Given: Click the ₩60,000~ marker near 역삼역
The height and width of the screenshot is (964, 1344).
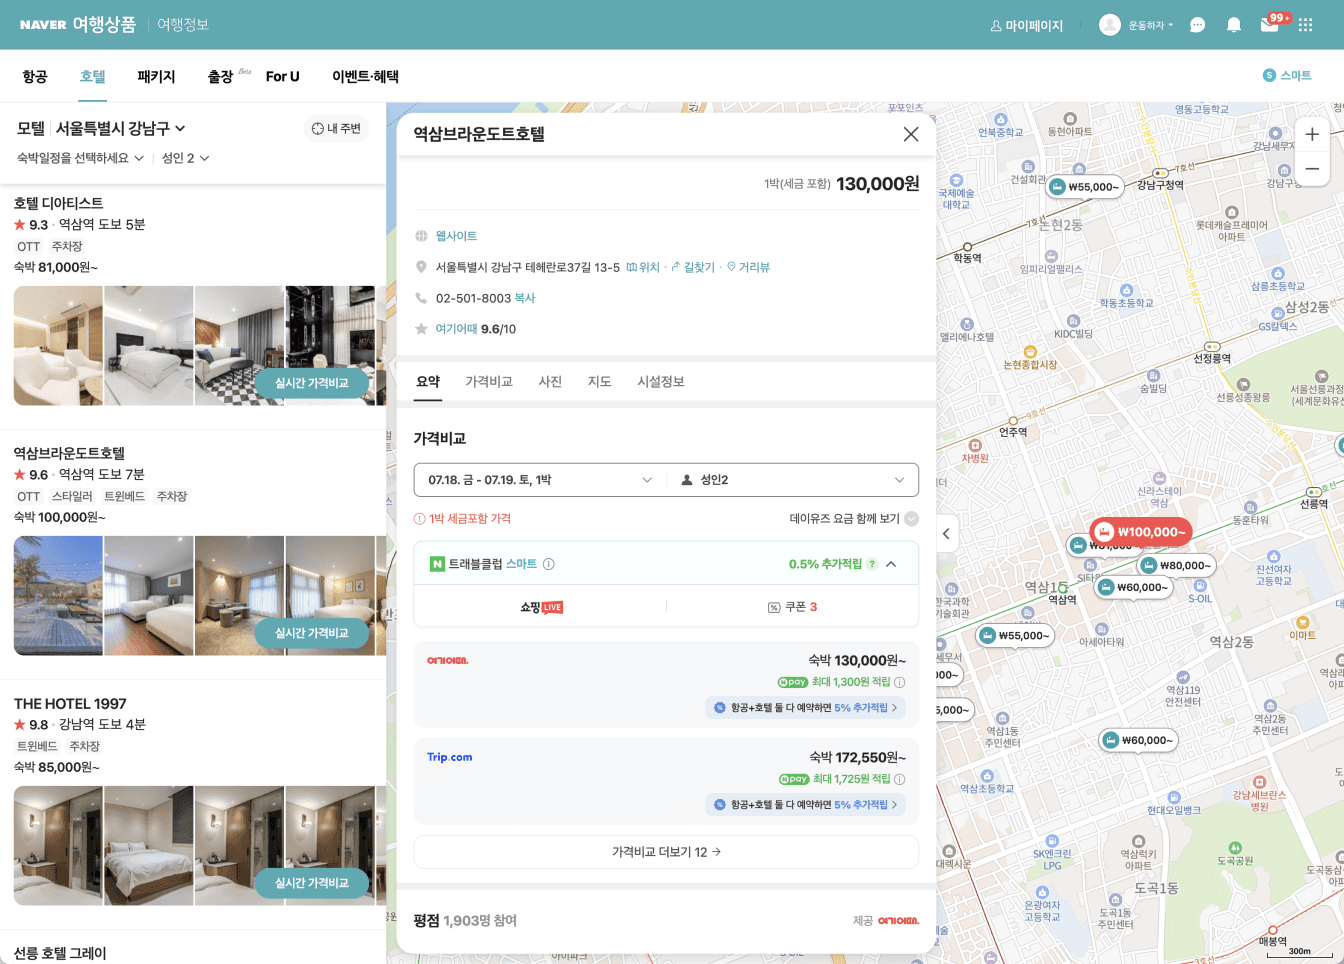Looking at the screenshot, I should [x=1132, y=587].
